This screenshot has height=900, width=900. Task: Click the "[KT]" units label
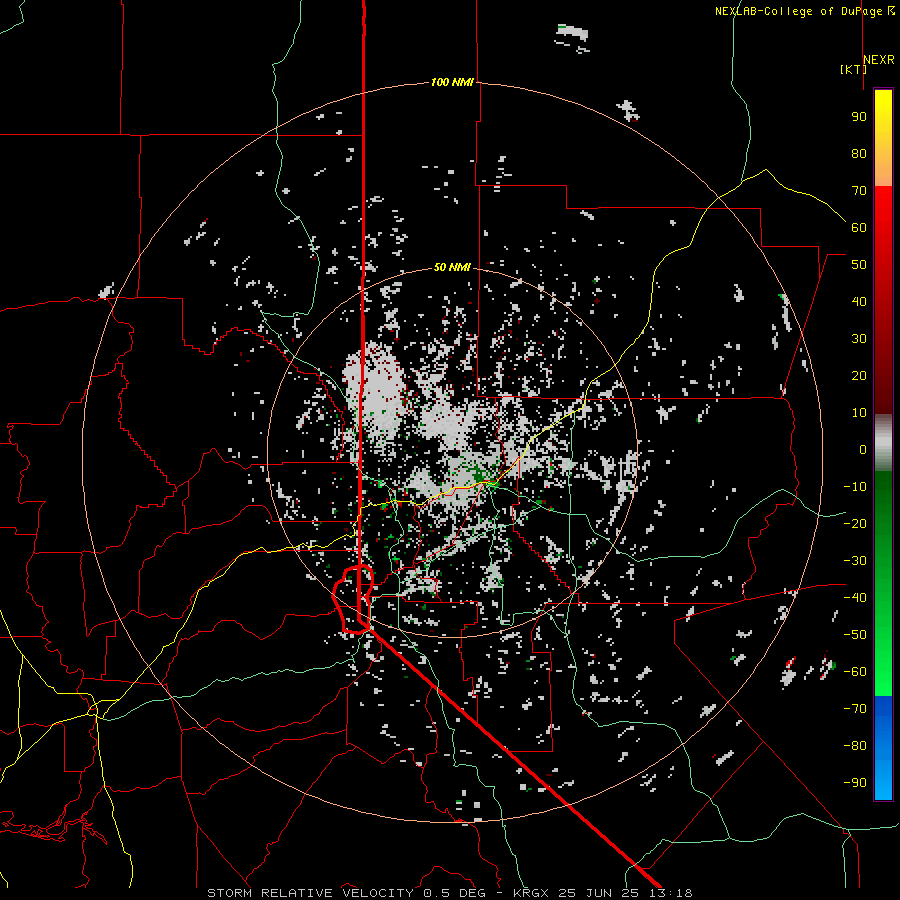pyautogui.click(x=854, y=69)
